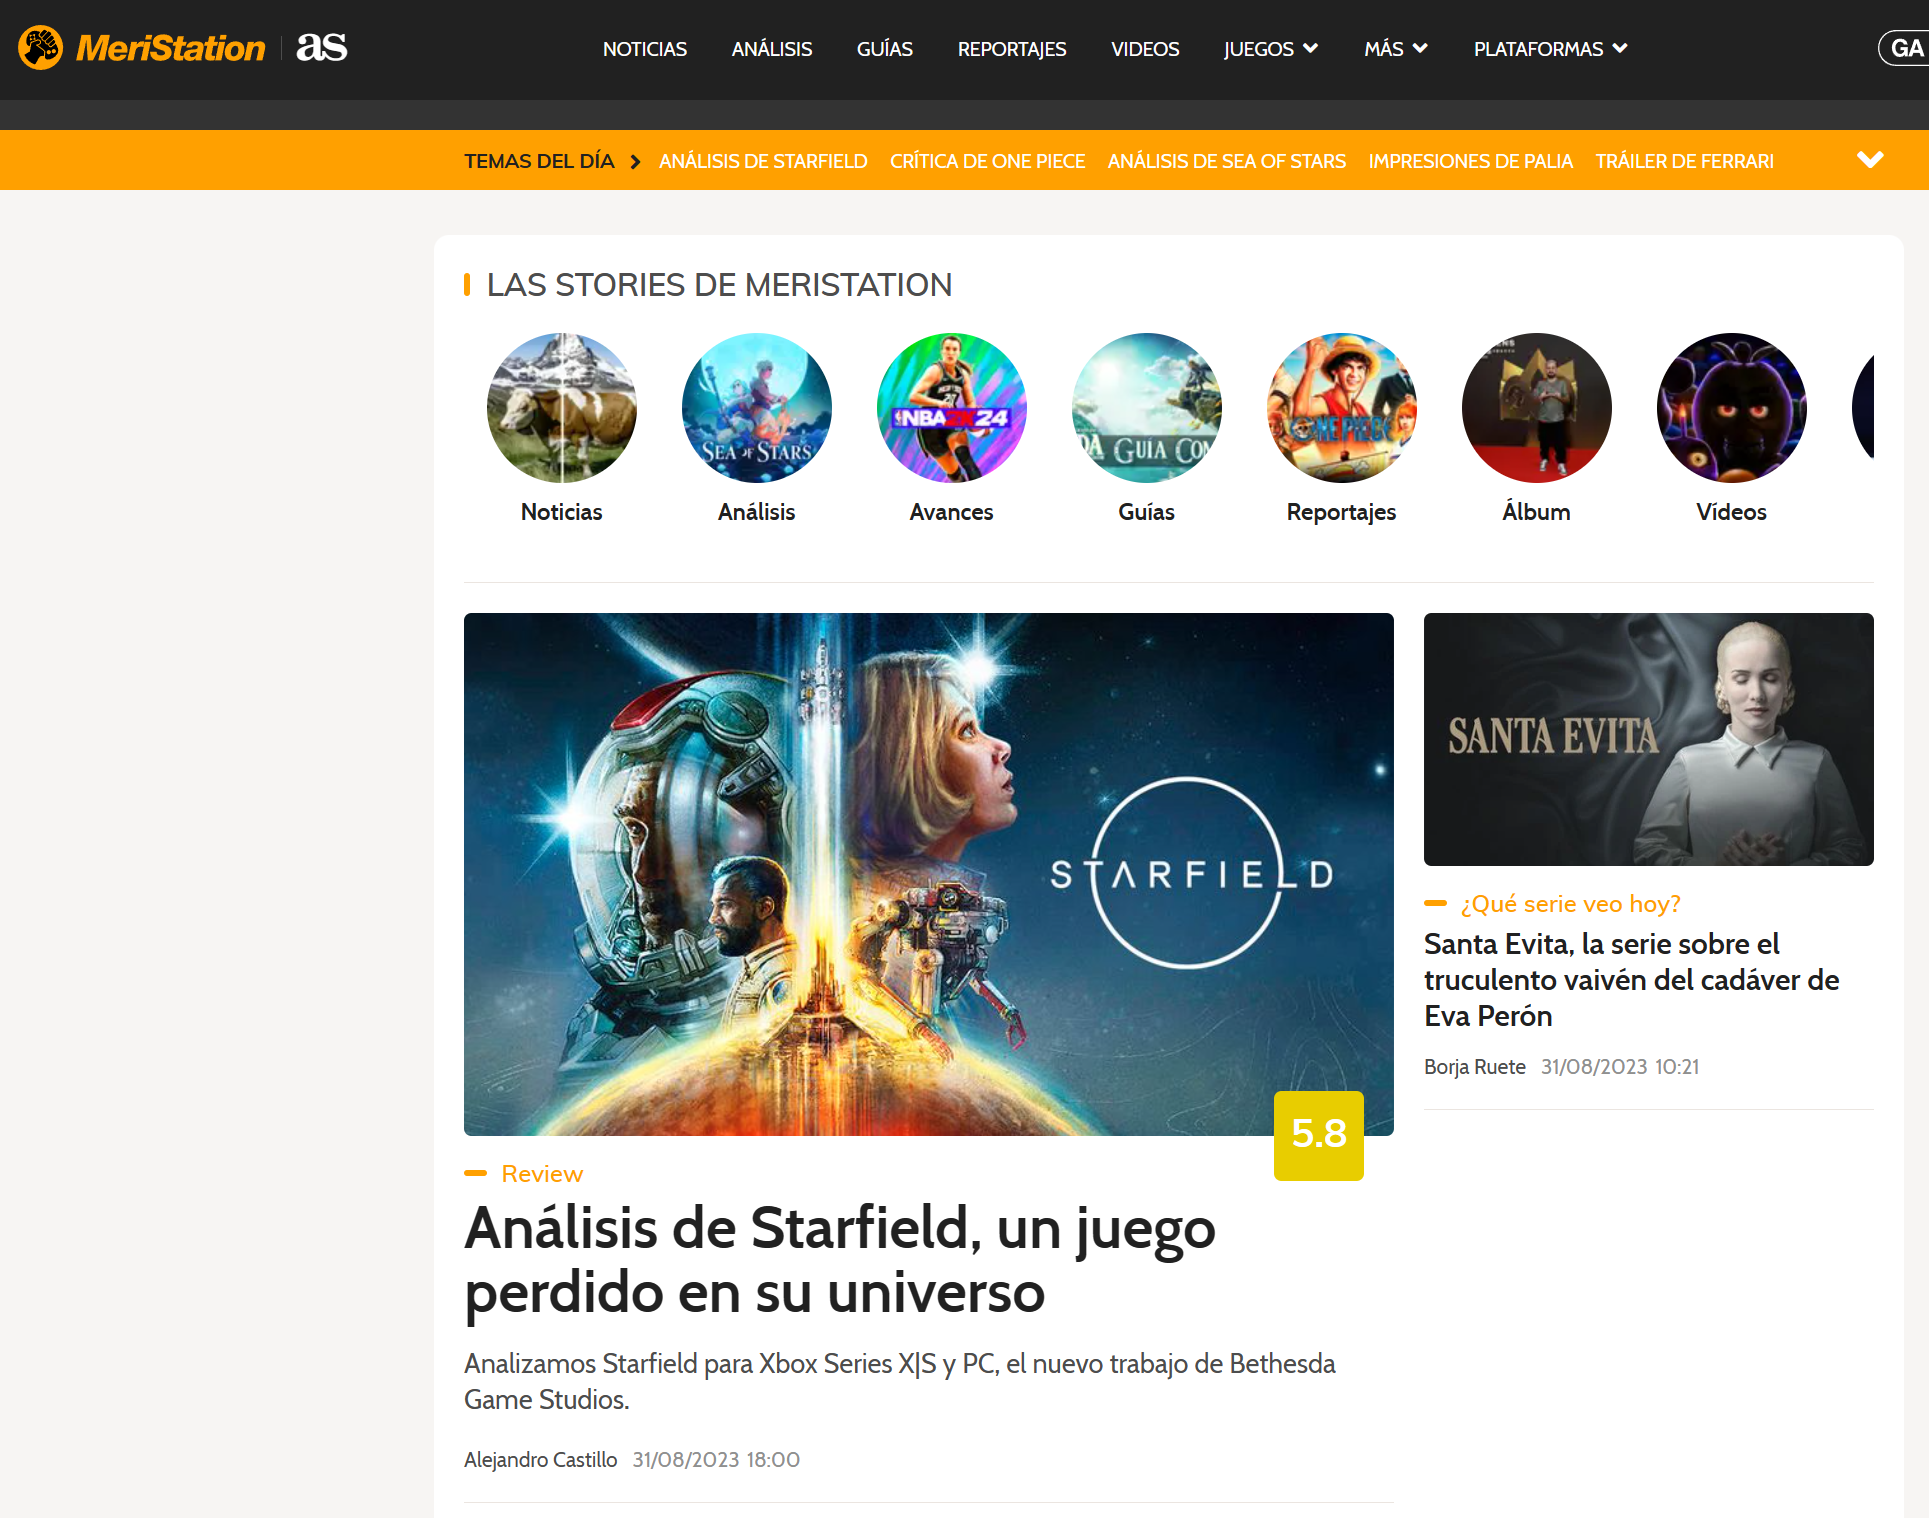This screenshot has height=1518, width=1929.
Task: Open the Álbum story circle
Action: [1537, 408]
